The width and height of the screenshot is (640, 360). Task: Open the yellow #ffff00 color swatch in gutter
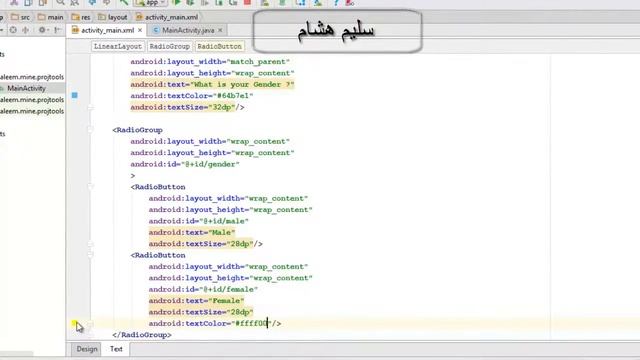pos(75,323)
